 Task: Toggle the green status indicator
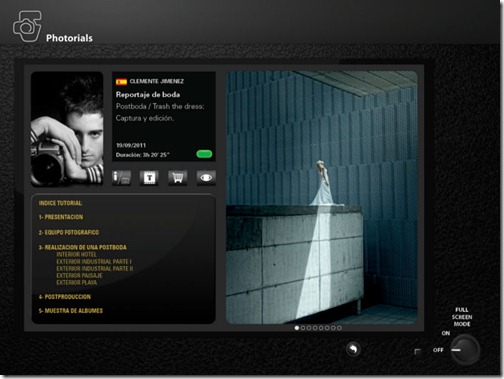click(x=204, y=154)
